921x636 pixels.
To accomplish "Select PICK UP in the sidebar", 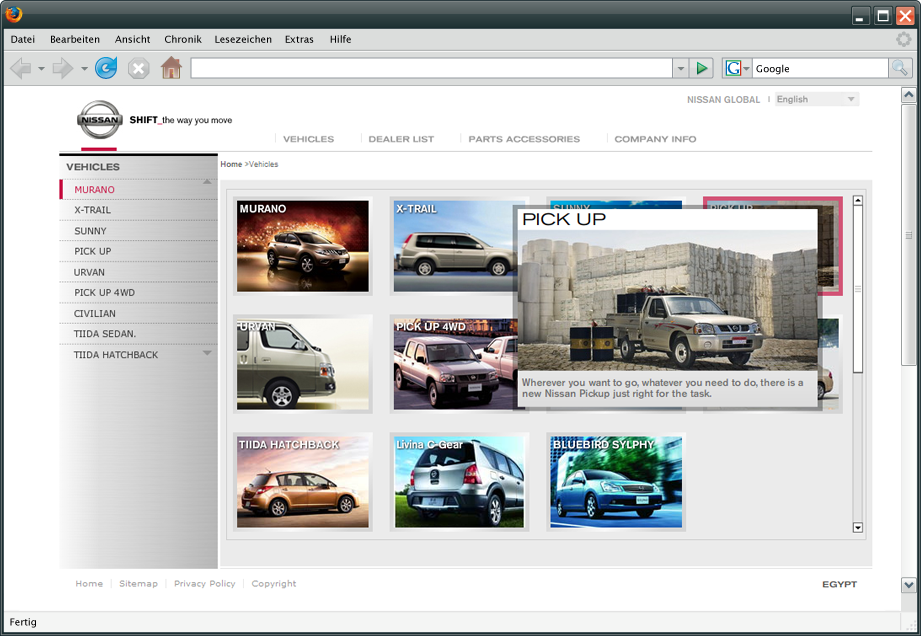I will coord(139,251).
